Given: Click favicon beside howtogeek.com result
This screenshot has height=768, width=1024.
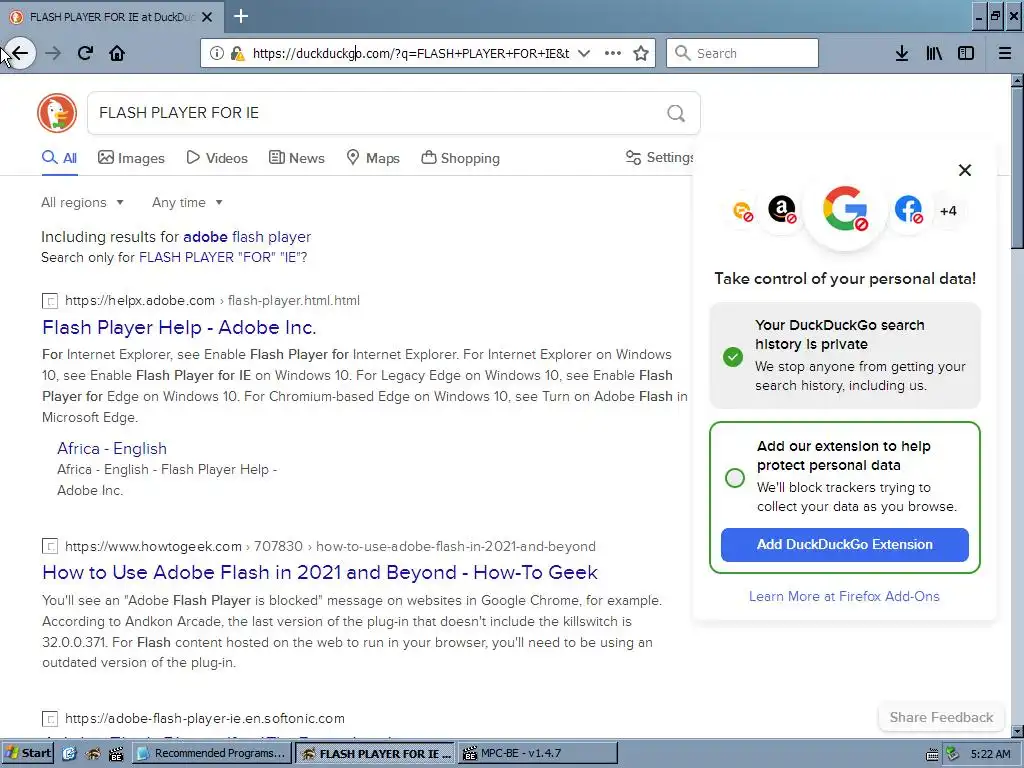Looking at the screenshot, I should coord(50,546).
